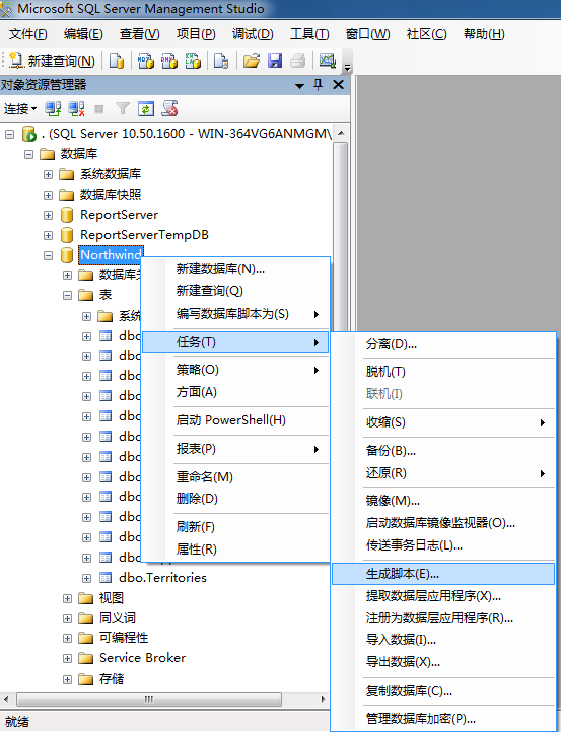The image size is (561, 732).
Task: Click the script stop icon with red X
Action: pos(169,108)
